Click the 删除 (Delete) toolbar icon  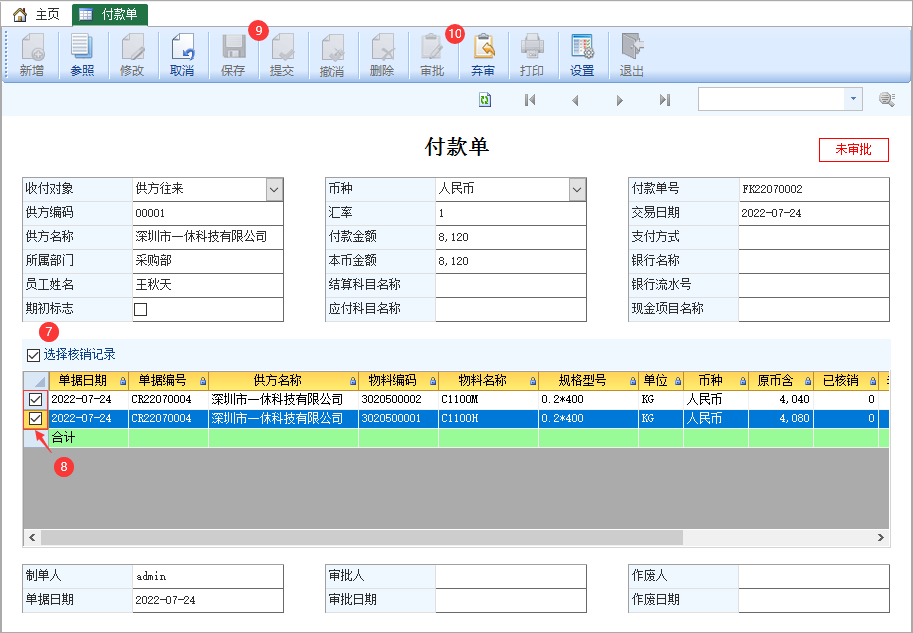pyautogui.click(x=382, y=55)
